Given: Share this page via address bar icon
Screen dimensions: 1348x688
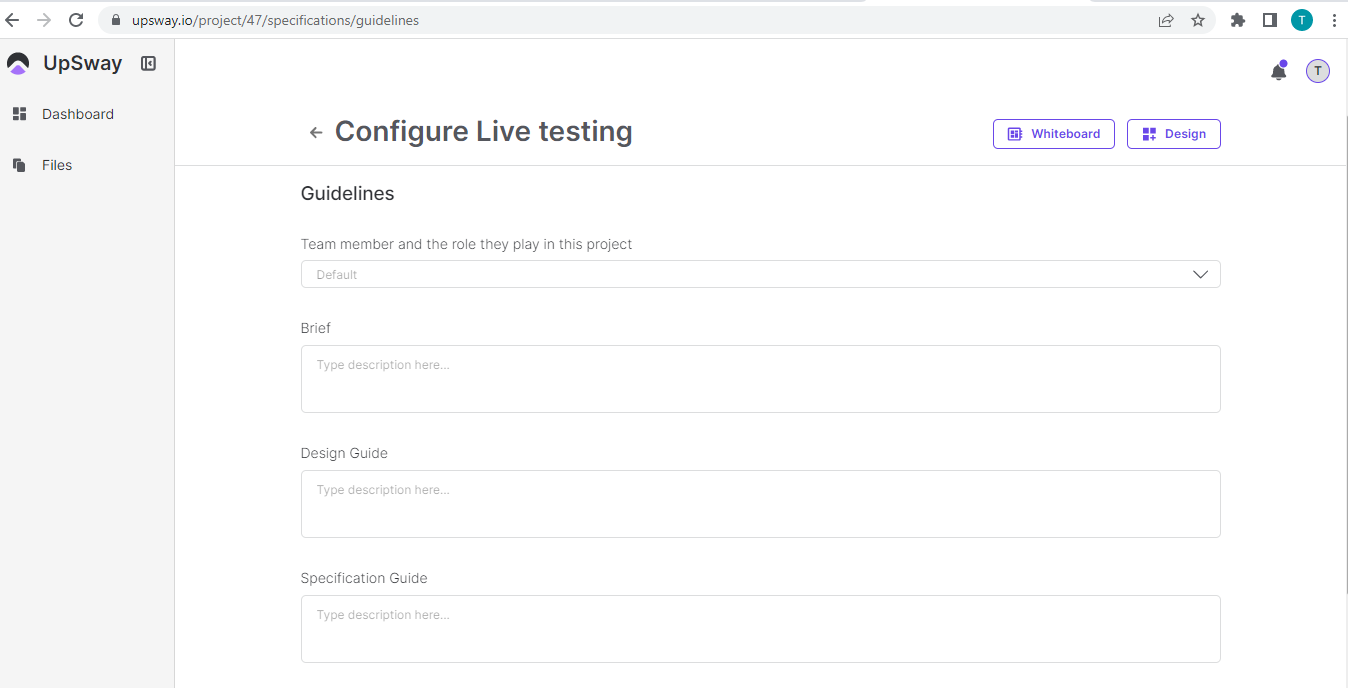Looking at the screenshot, I should [1166, 20].
